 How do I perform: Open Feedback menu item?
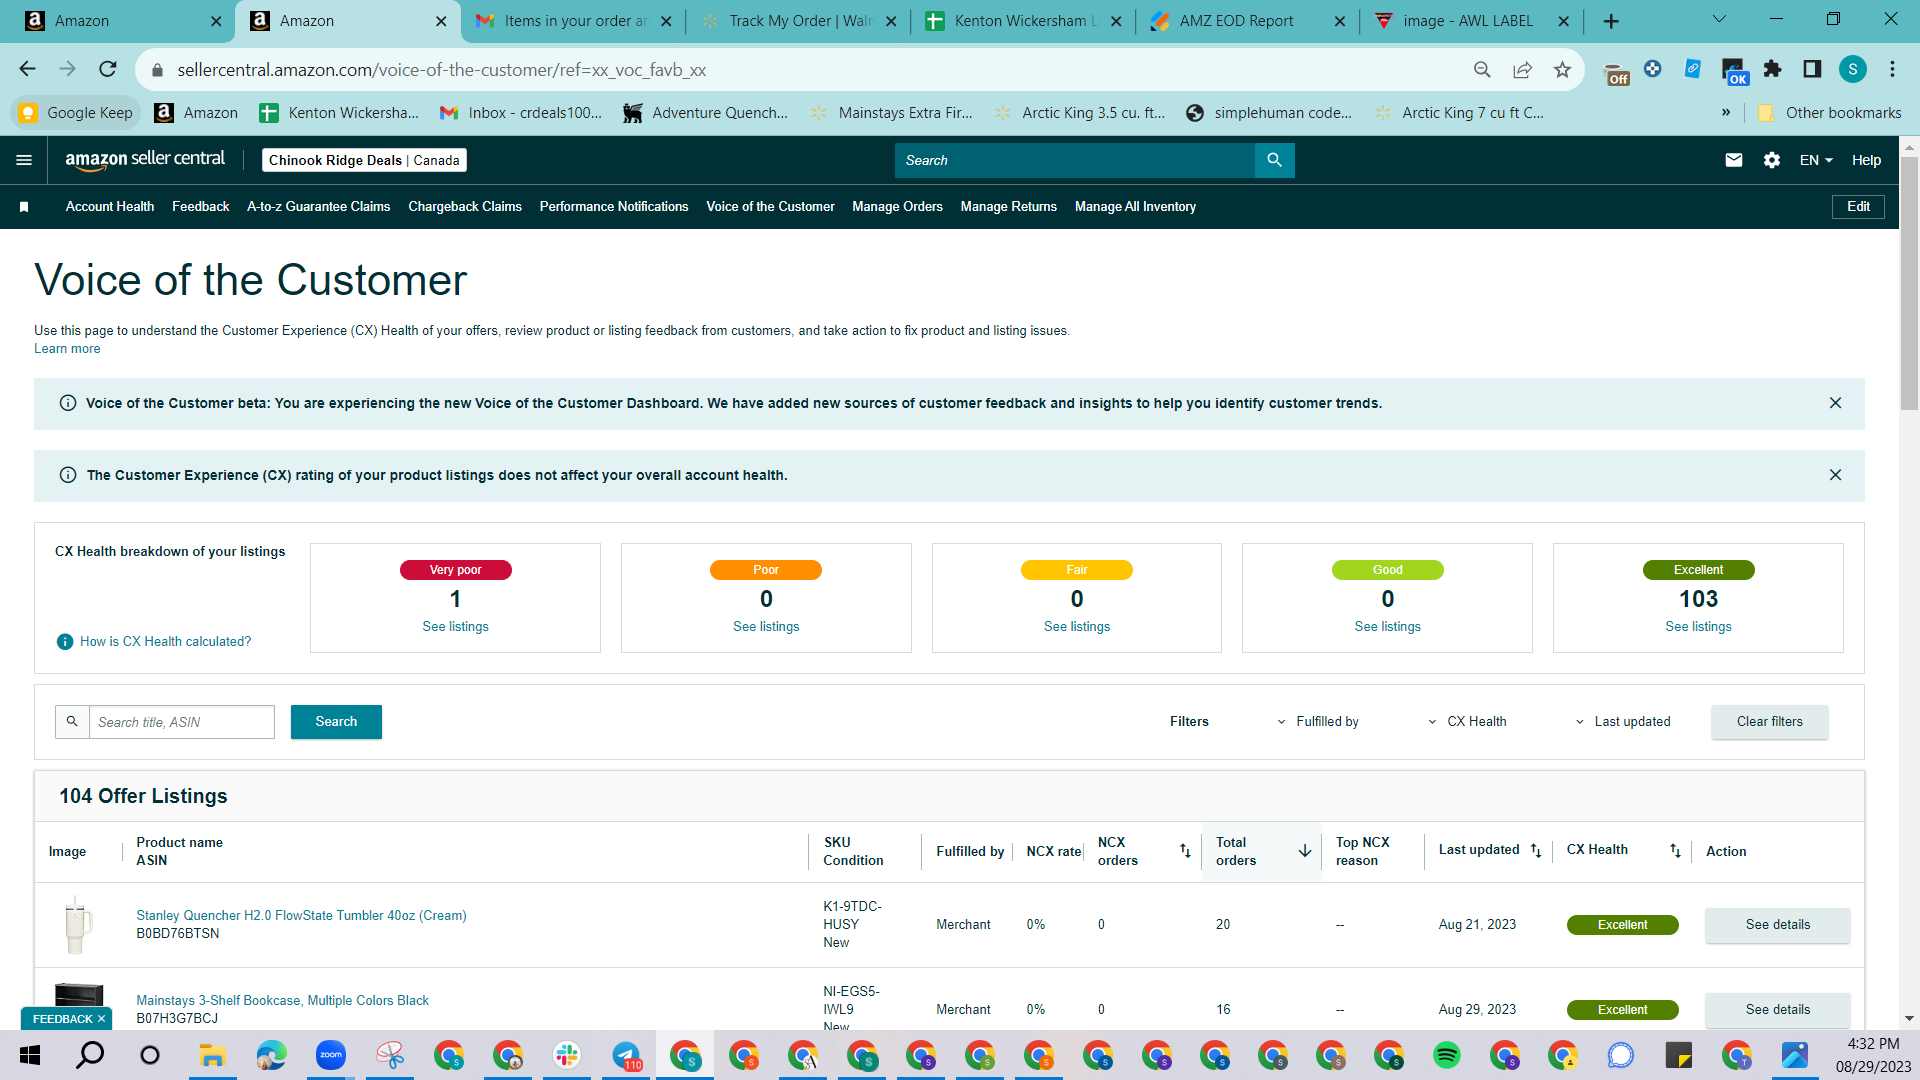click(x=200, y=207)
